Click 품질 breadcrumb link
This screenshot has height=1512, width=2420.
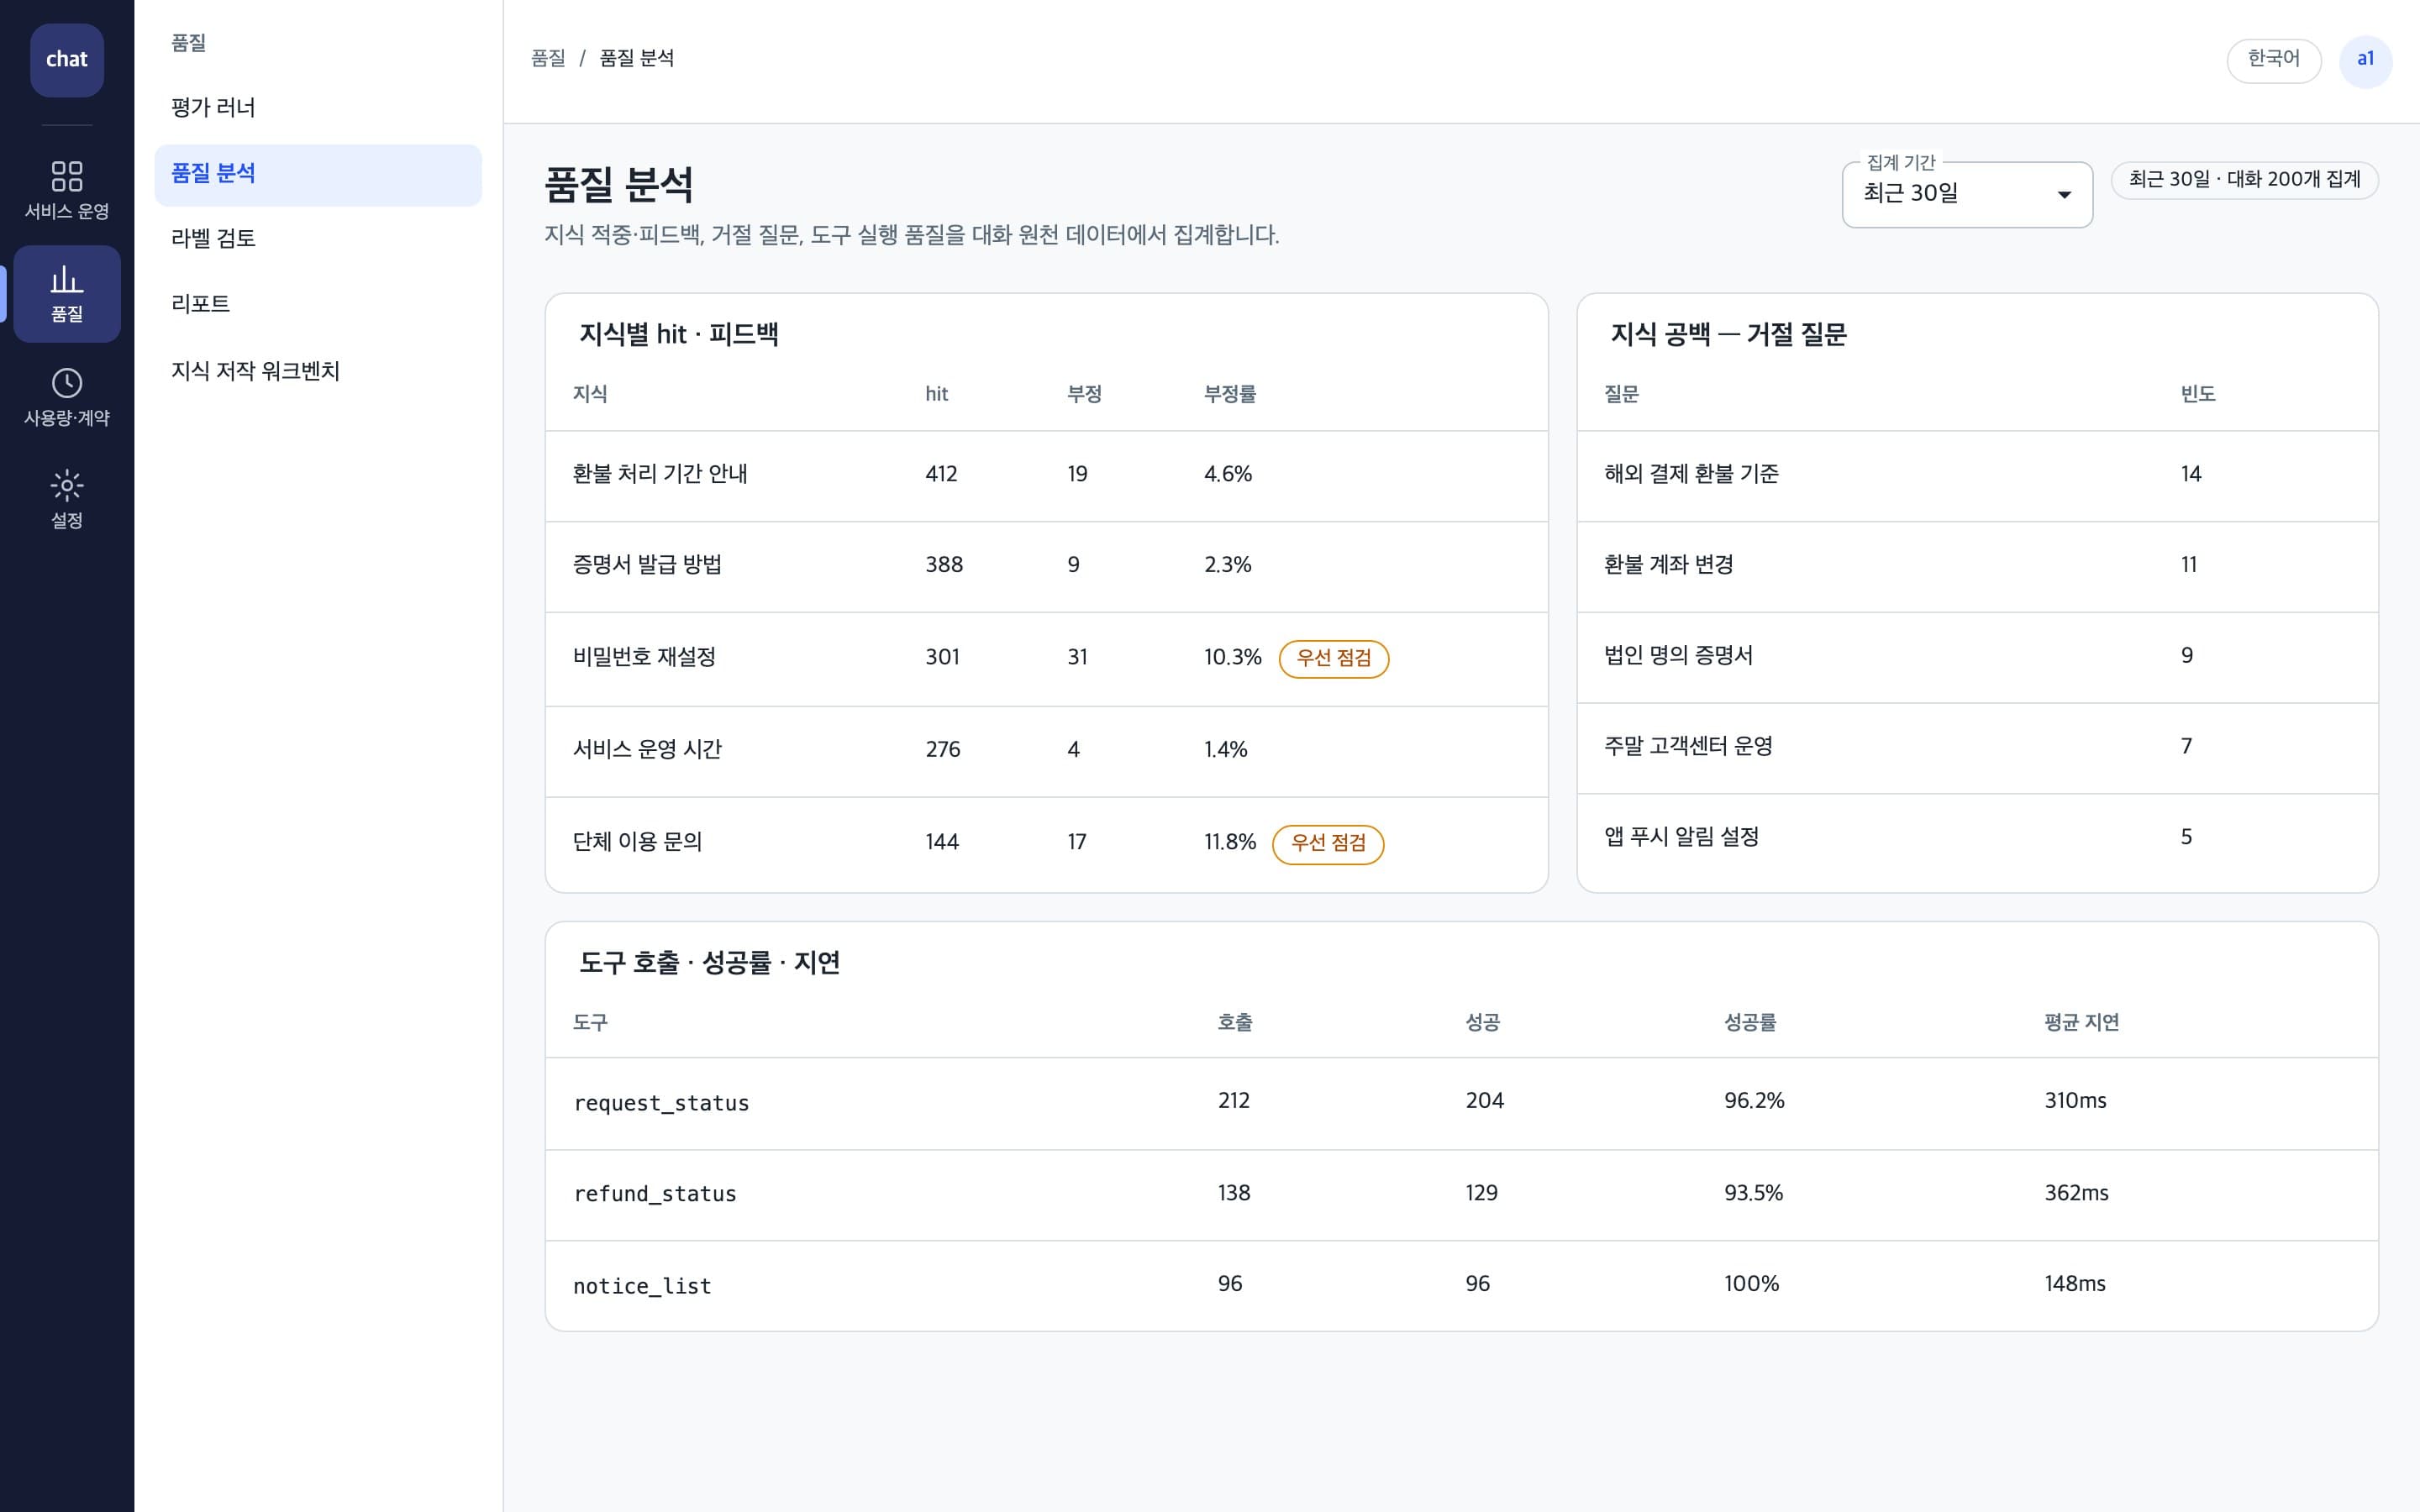point(548,59)
